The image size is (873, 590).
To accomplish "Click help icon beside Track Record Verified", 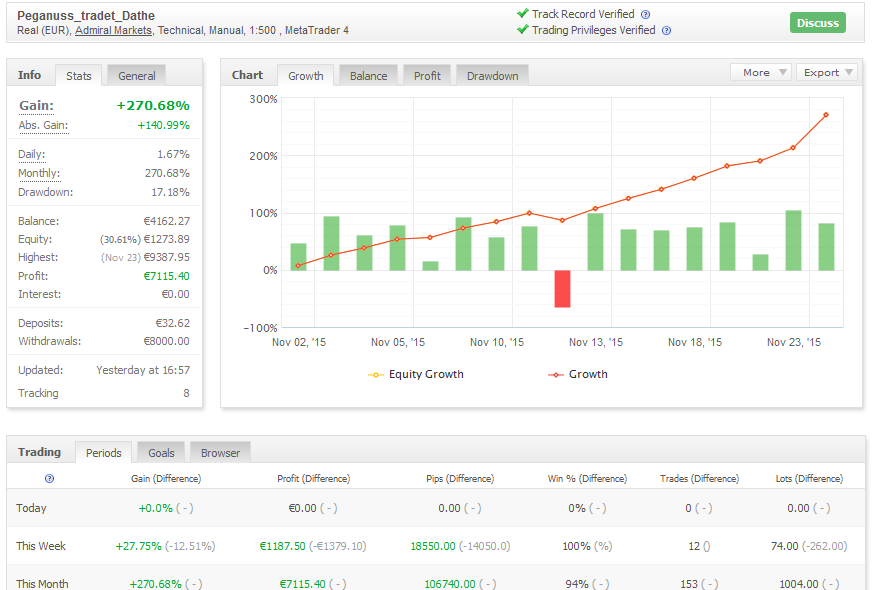I will coord(645,15).
